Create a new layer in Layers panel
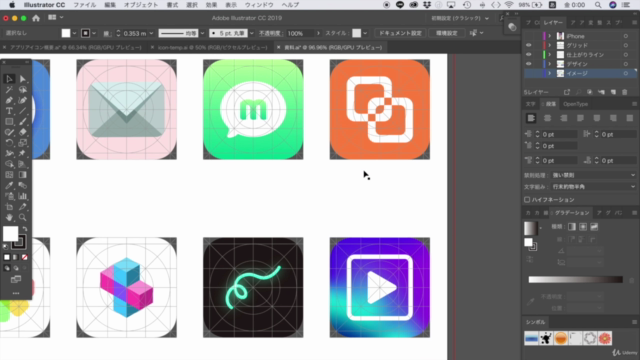 (613, 92)
